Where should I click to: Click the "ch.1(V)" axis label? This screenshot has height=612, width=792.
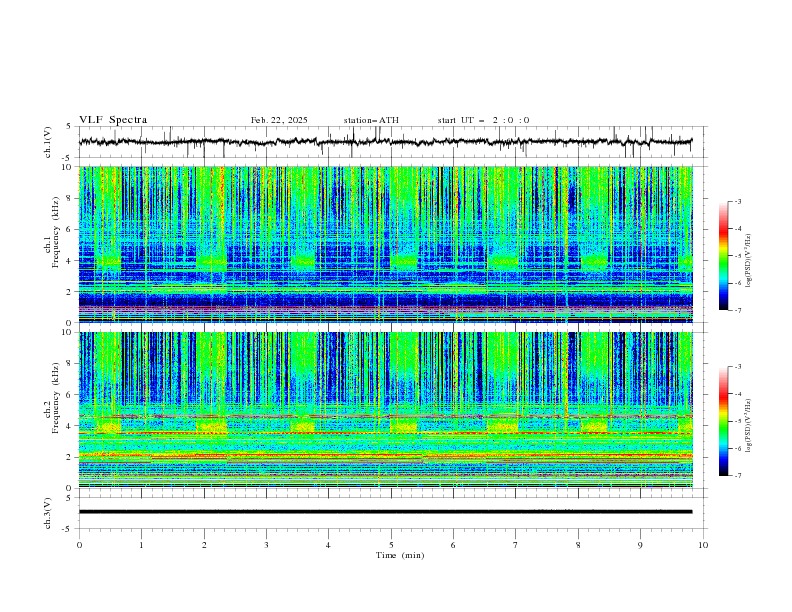(x=48, y=142)
